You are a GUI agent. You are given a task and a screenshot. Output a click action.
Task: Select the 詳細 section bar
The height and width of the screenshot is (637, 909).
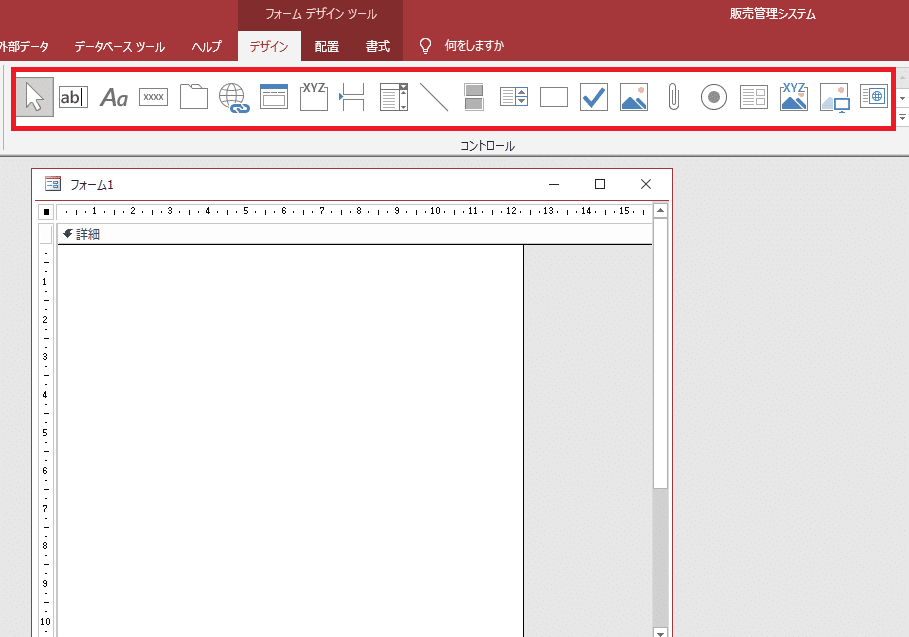point(355,234)
